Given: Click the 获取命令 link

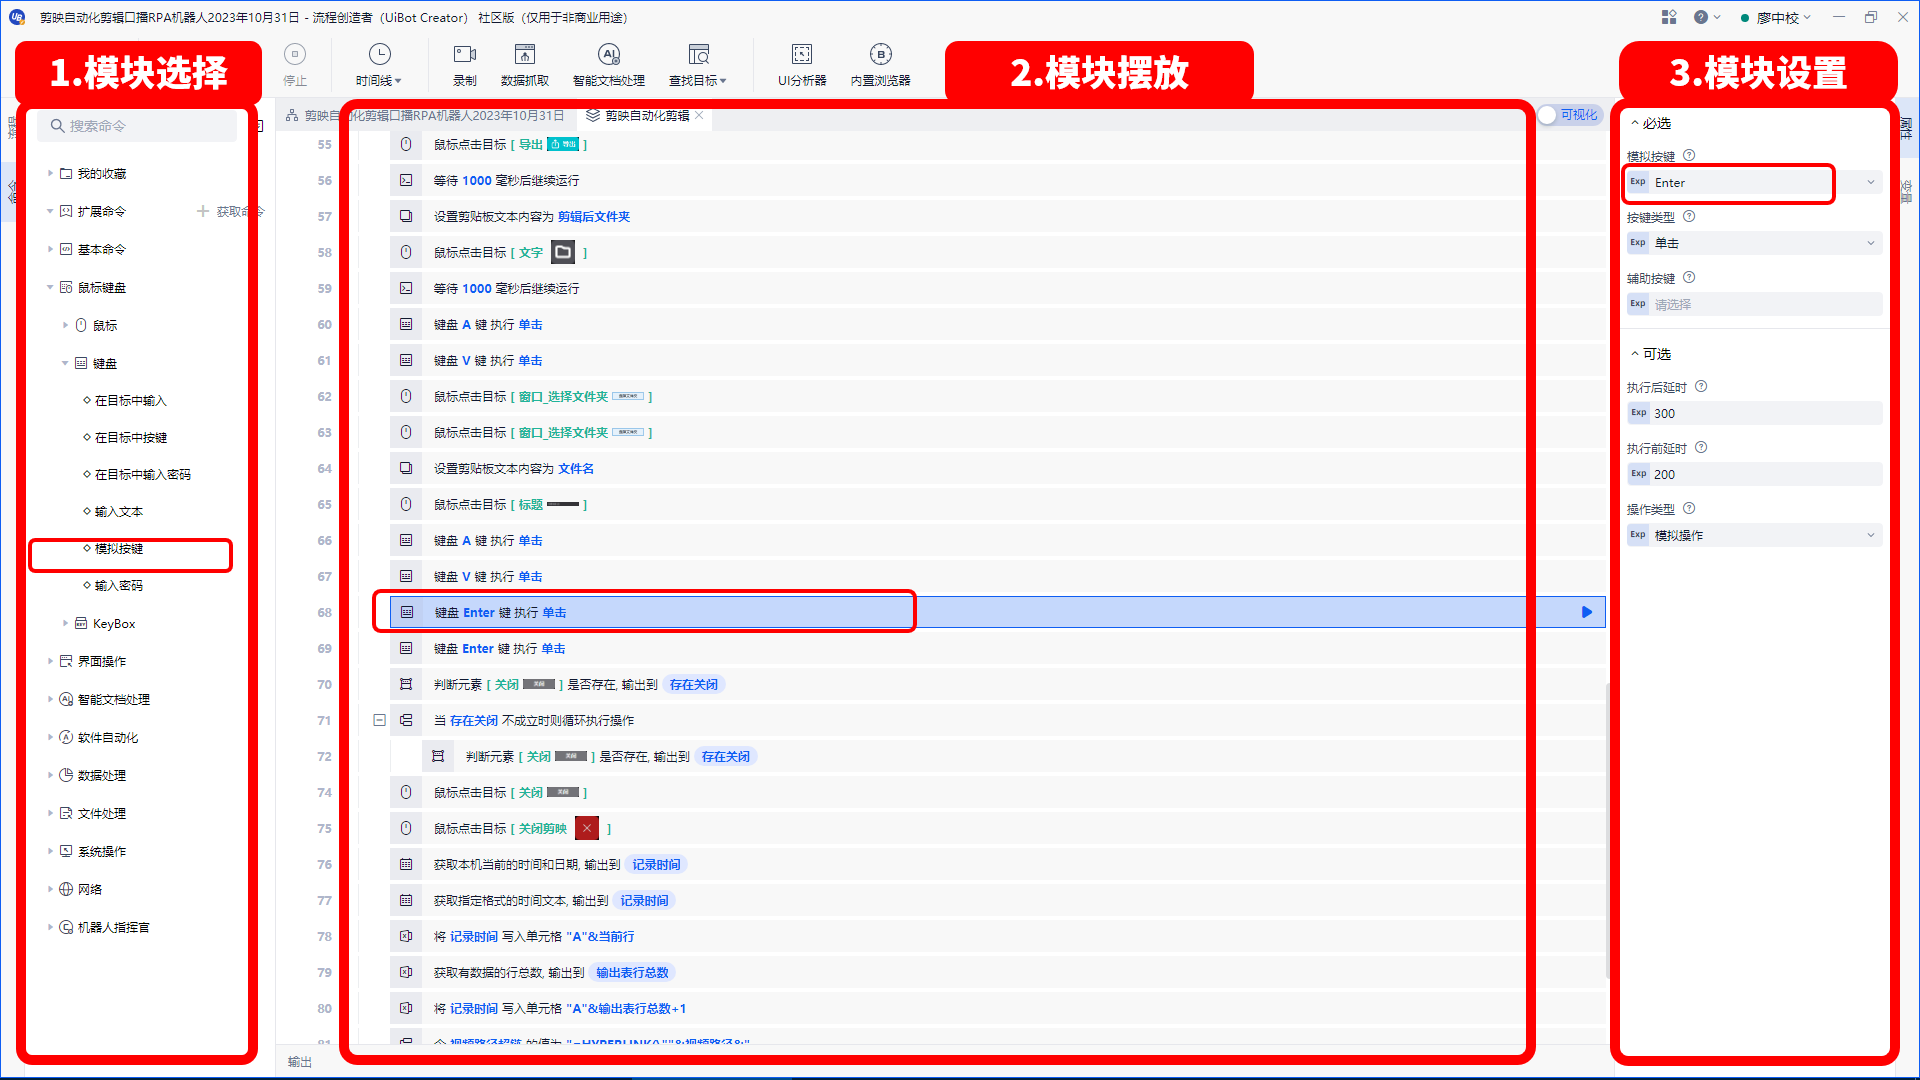Looking at the screenshot, I should [x=230, y=211].
